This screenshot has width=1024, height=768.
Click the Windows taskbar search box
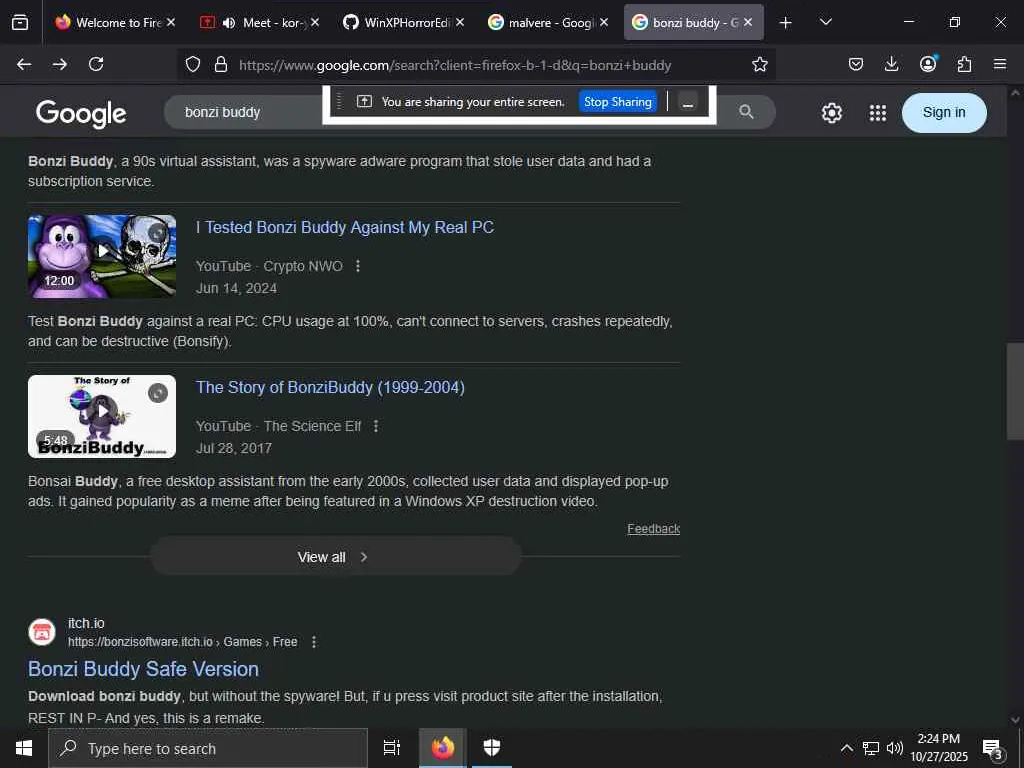click(x=208, y=748)
